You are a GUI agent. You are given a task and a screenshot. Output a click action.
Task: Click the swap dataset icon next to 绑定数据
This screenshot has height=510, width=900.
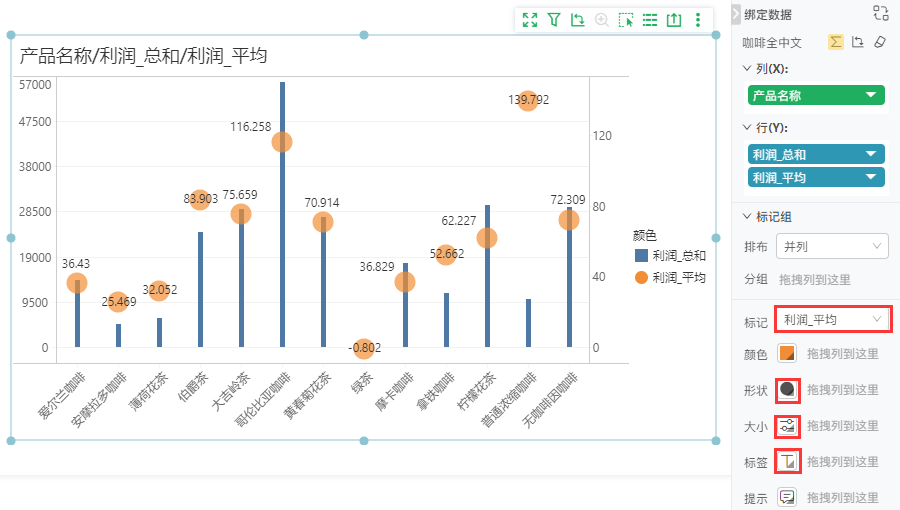[880, 13]
